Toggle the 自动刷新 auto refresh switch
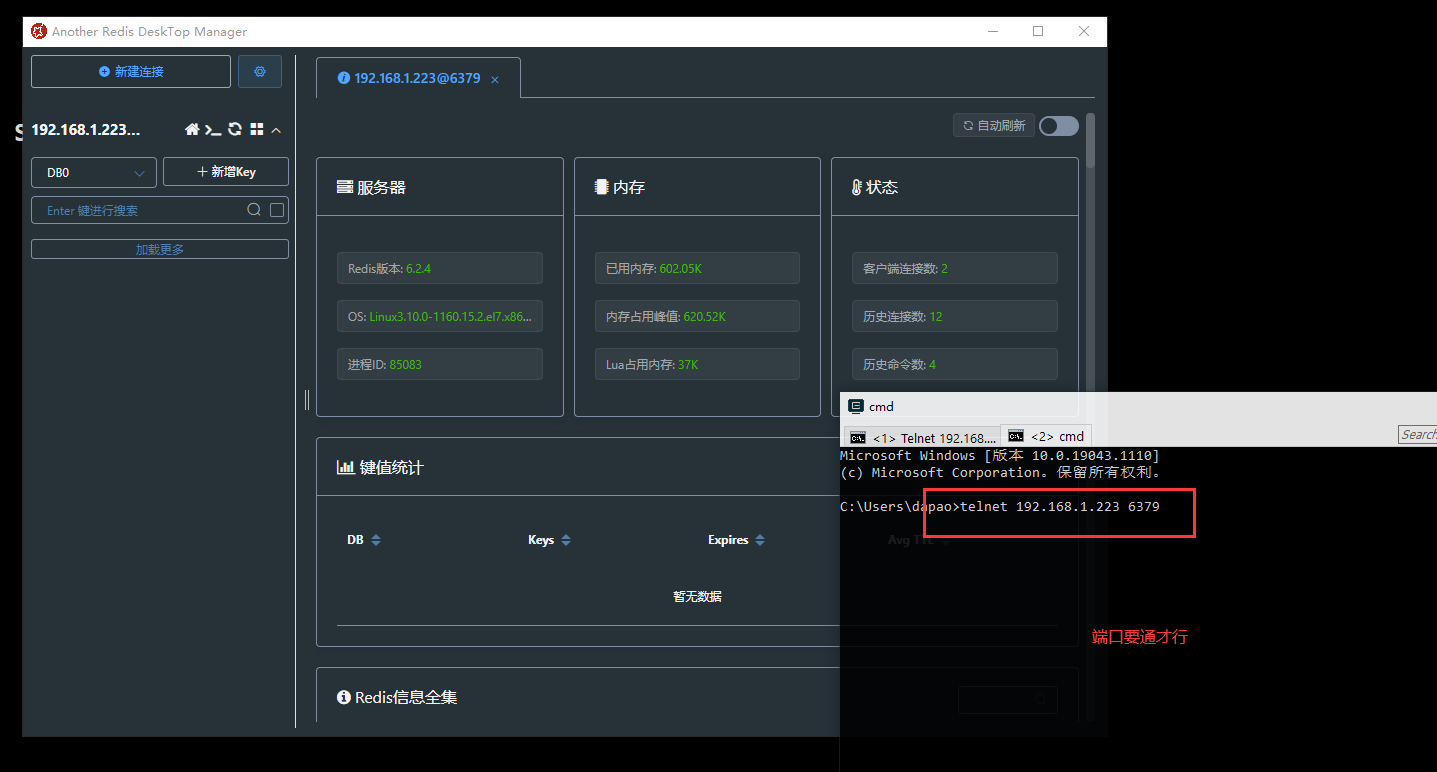The width and height of the screenshot is (1437, 772). [1059, 126]
